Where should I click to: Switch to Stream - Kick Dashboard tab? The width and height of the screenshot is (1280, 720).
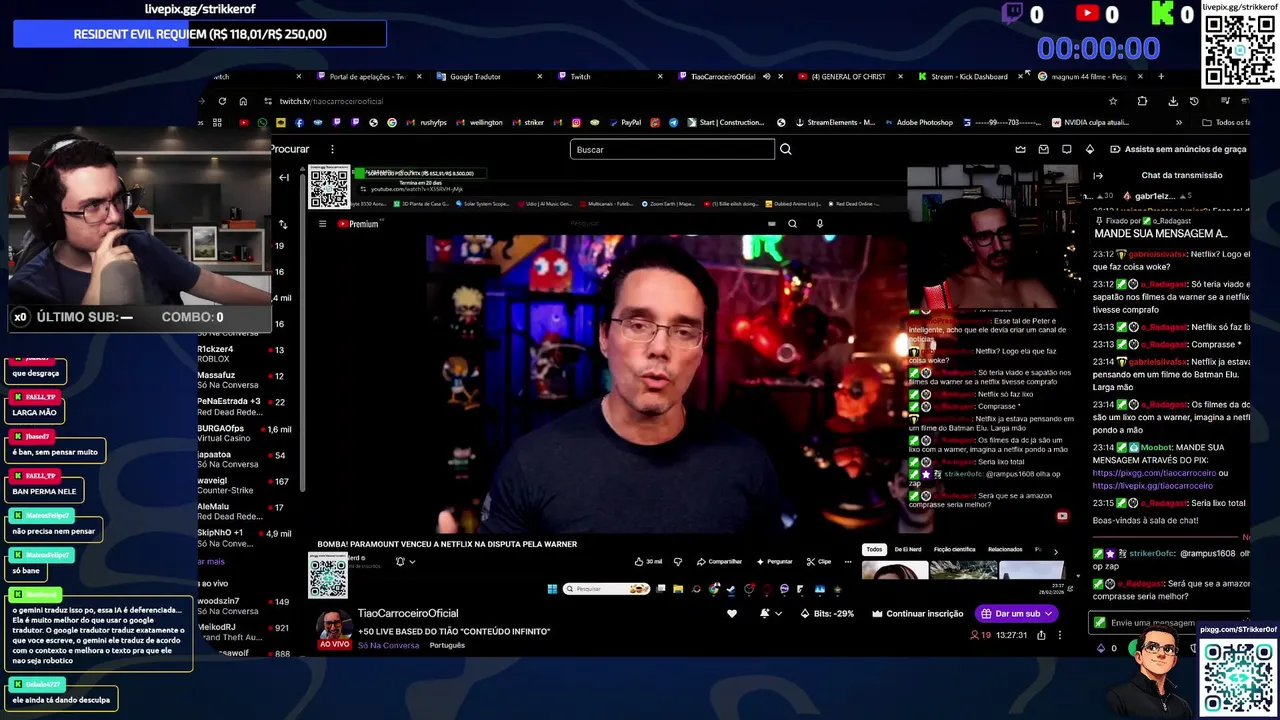[x=969, y=76]
